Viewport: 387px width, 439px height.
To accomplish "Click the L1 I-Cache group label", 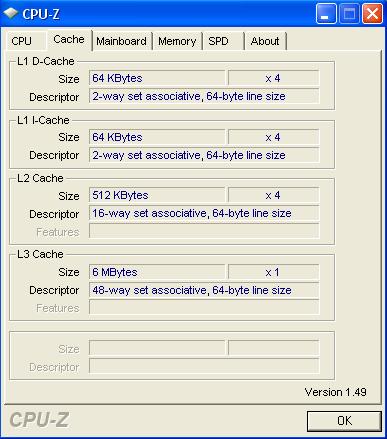I will coord(43,120).
